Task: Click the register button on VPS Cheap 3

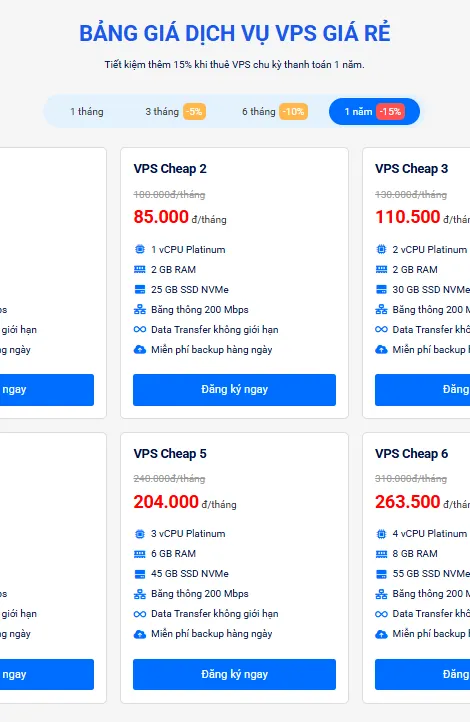Action: 422,390
